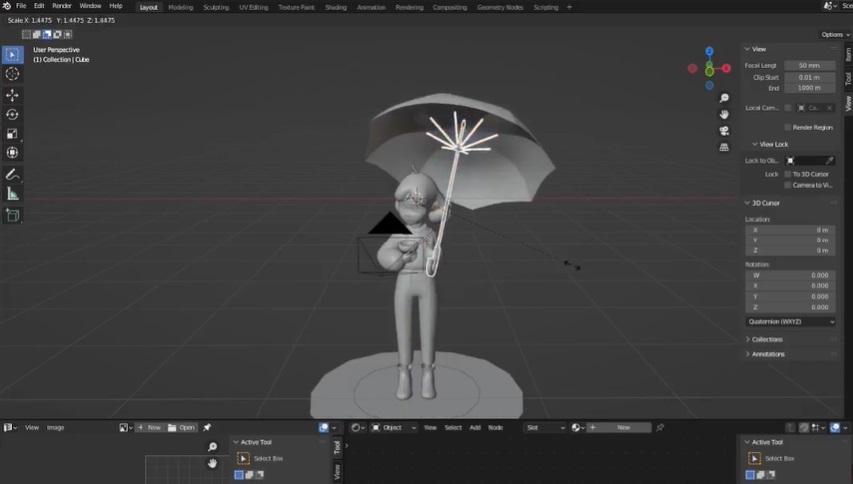Select the Add Cube tool

(x=13, y=215)
